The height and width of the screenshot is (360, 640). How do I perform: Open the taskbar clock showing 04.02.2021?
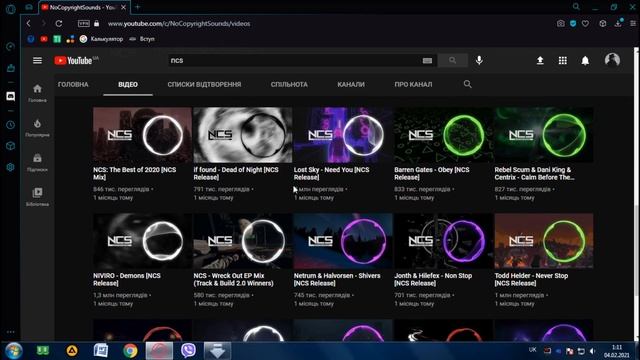[x=617, y=351]
